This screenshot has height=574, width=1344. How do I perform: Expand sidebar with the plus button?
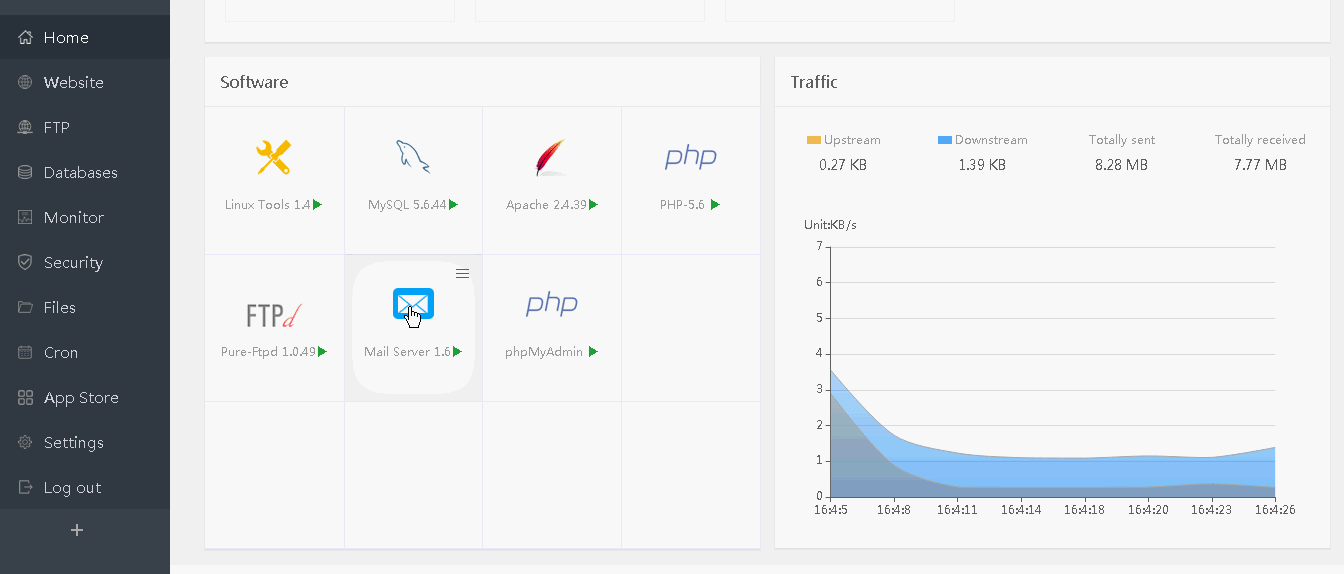77,530
